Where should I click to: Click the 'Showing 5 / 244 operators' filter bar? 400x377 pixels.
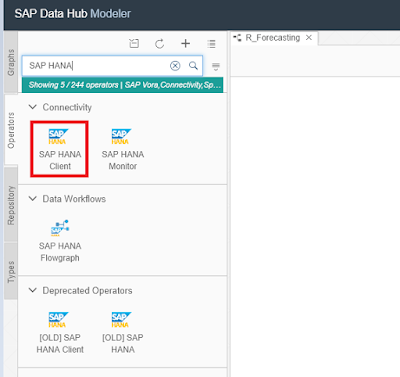pos(122,85)
